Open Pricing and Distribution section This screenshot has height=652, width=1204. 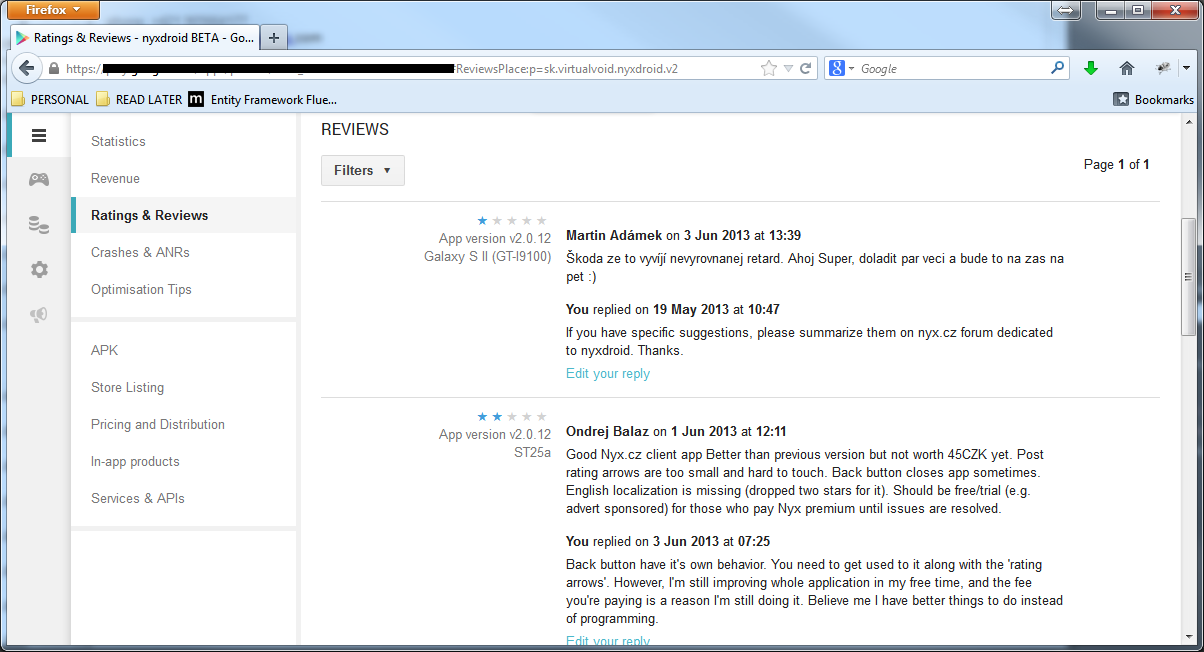[x=158, y=424]
